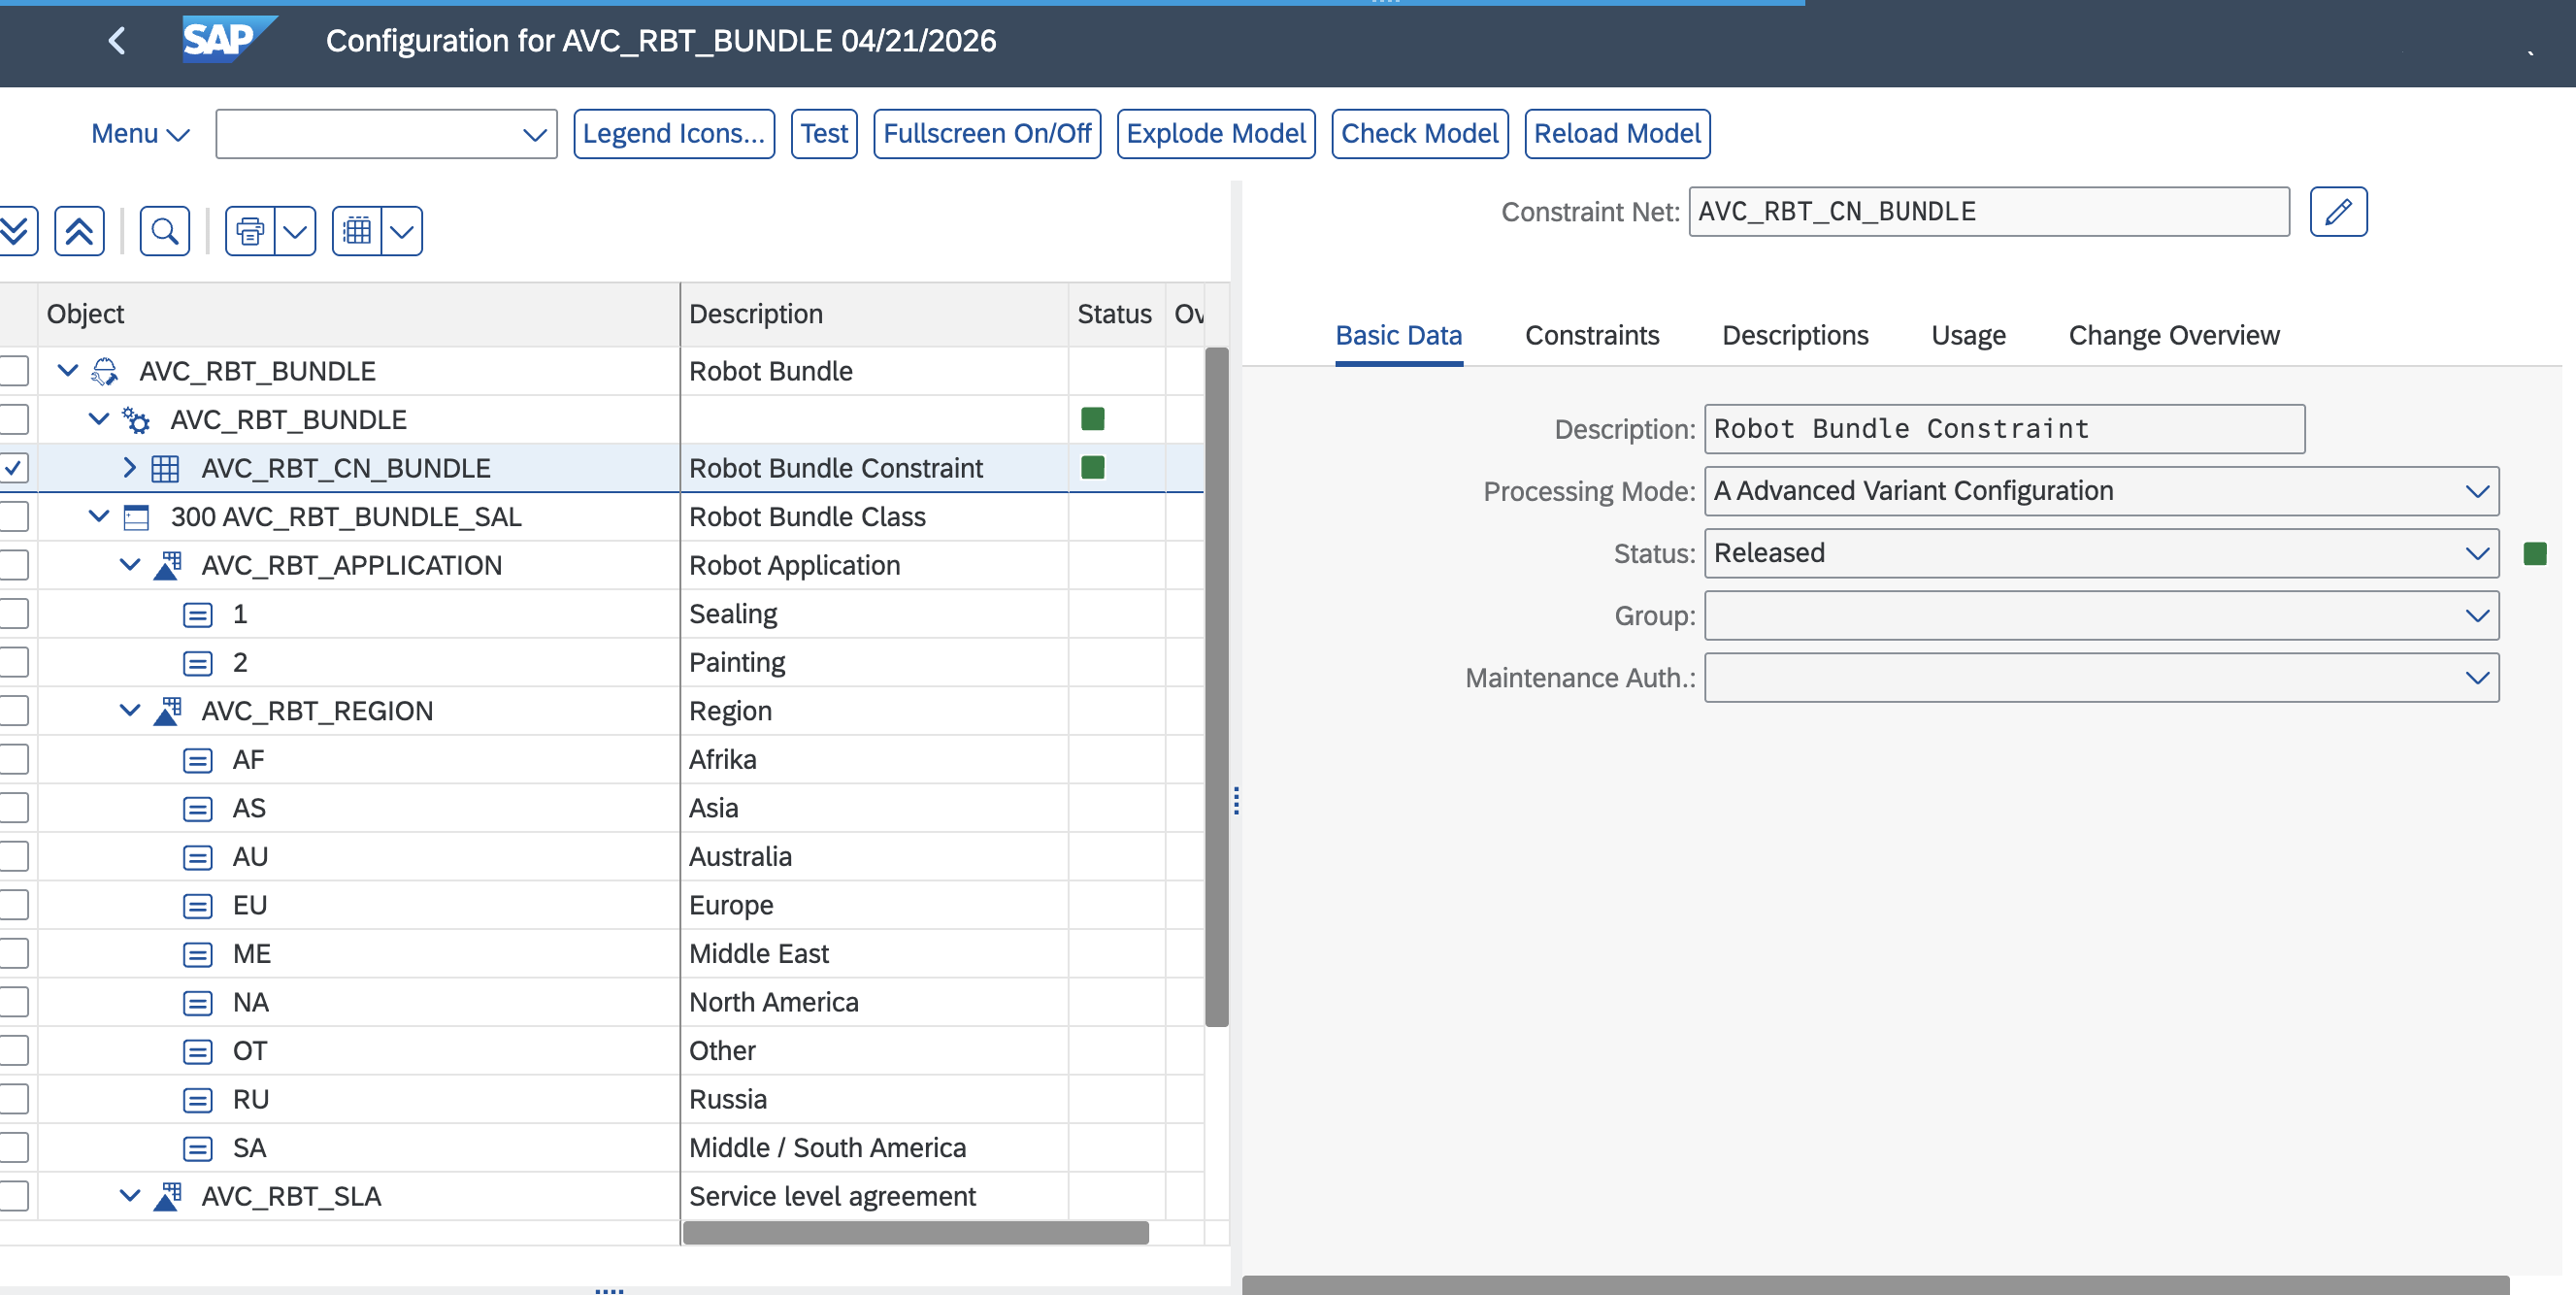Click the SAP logo

229,40
